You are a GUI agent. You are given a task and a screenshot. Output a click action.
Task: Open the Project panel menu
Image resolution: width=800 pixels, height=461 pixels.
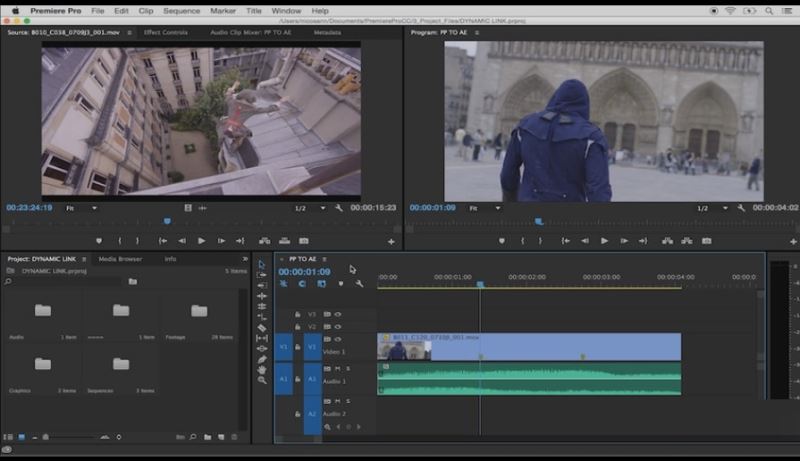(84, 259)
